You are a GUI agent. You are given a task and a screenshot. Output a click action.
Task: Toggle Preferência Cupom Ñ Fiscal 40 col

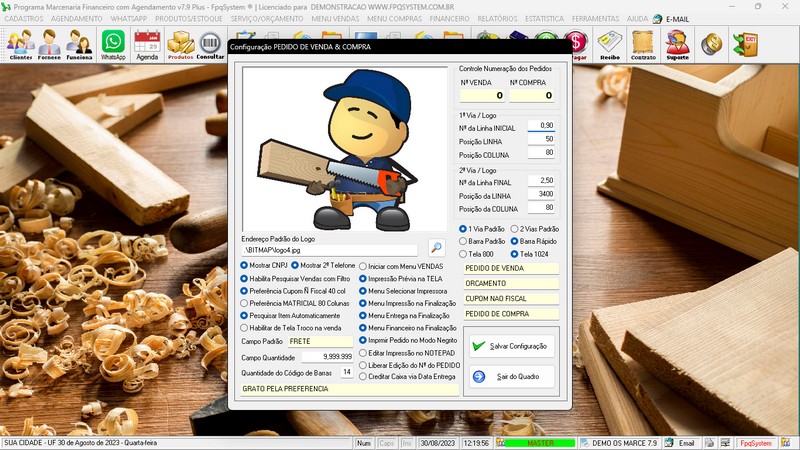tap(293, 291)
